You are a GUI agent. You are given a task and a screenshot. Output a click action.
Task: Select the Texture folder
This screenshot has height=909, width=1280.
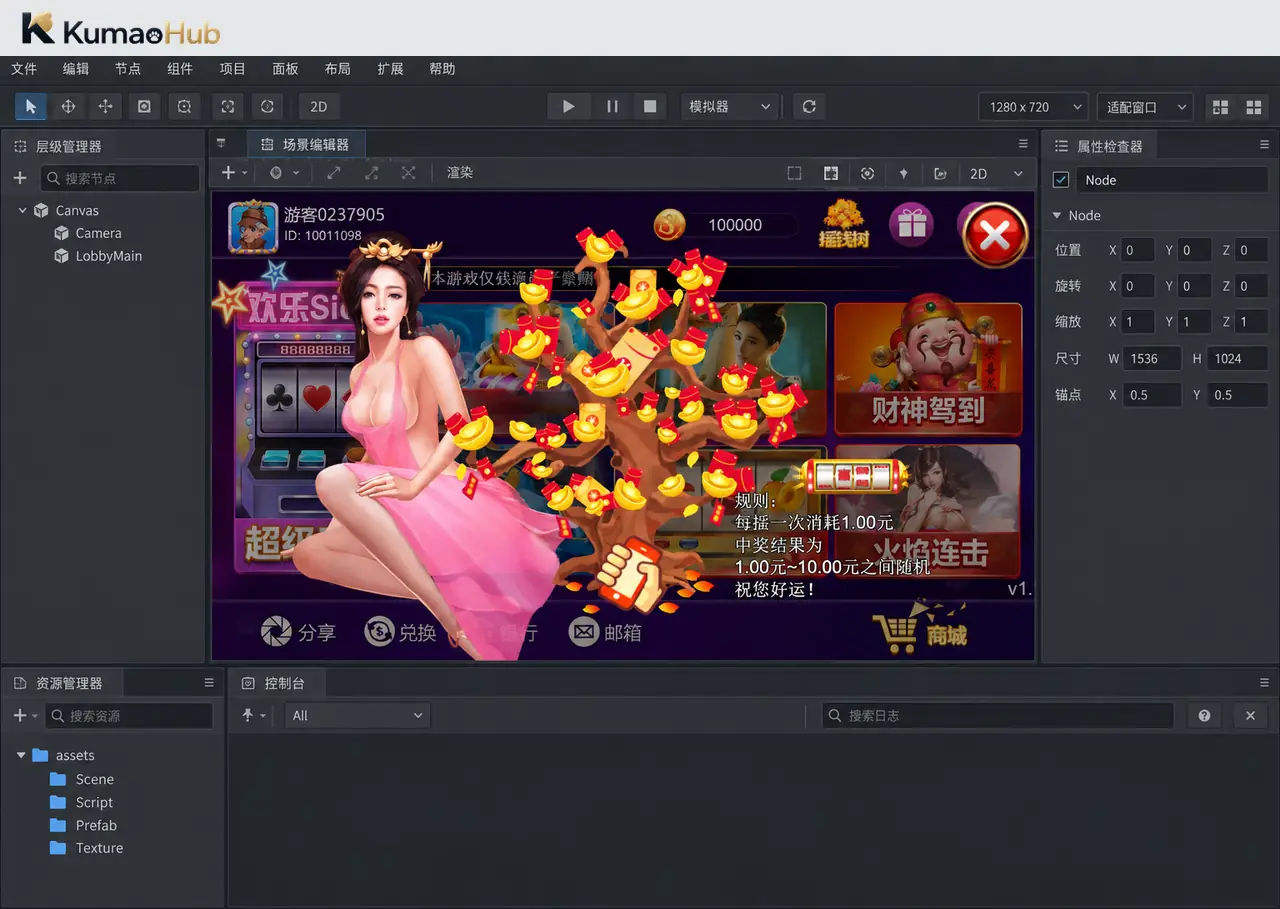[86, 848]
